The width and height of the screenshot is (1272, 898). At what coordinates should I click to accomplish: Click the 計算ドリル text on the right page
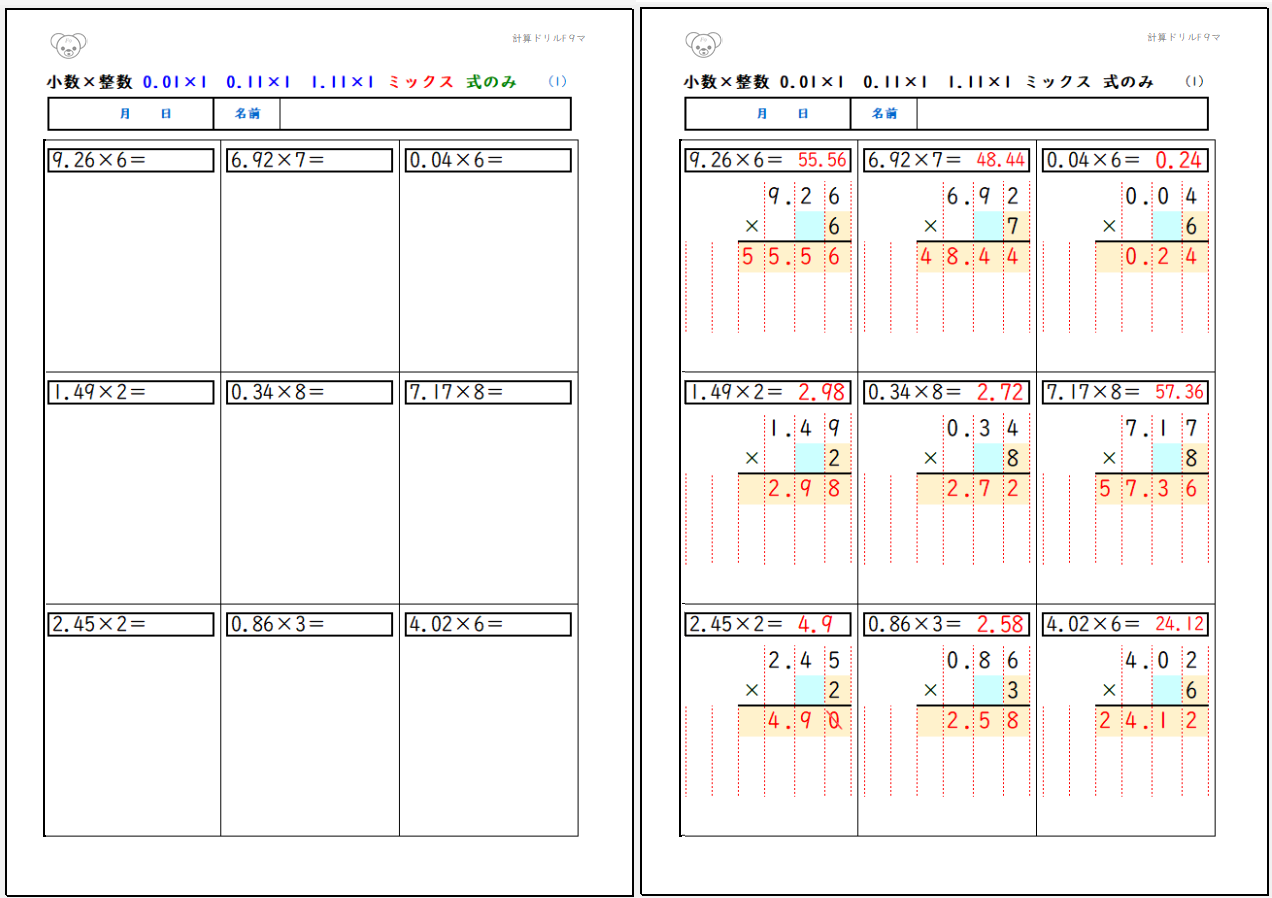1184,38
